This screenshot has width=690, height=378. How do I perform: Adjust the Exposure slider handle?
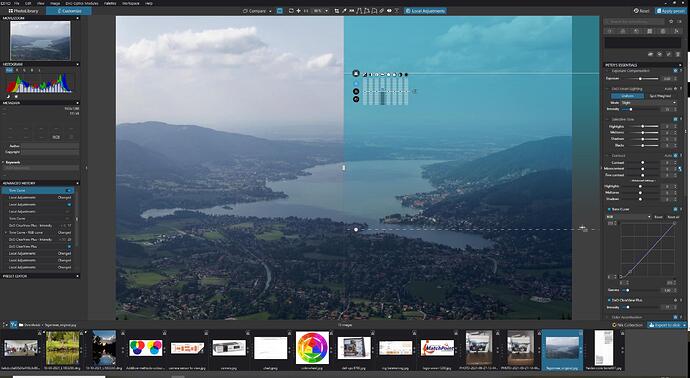point(640,78)
